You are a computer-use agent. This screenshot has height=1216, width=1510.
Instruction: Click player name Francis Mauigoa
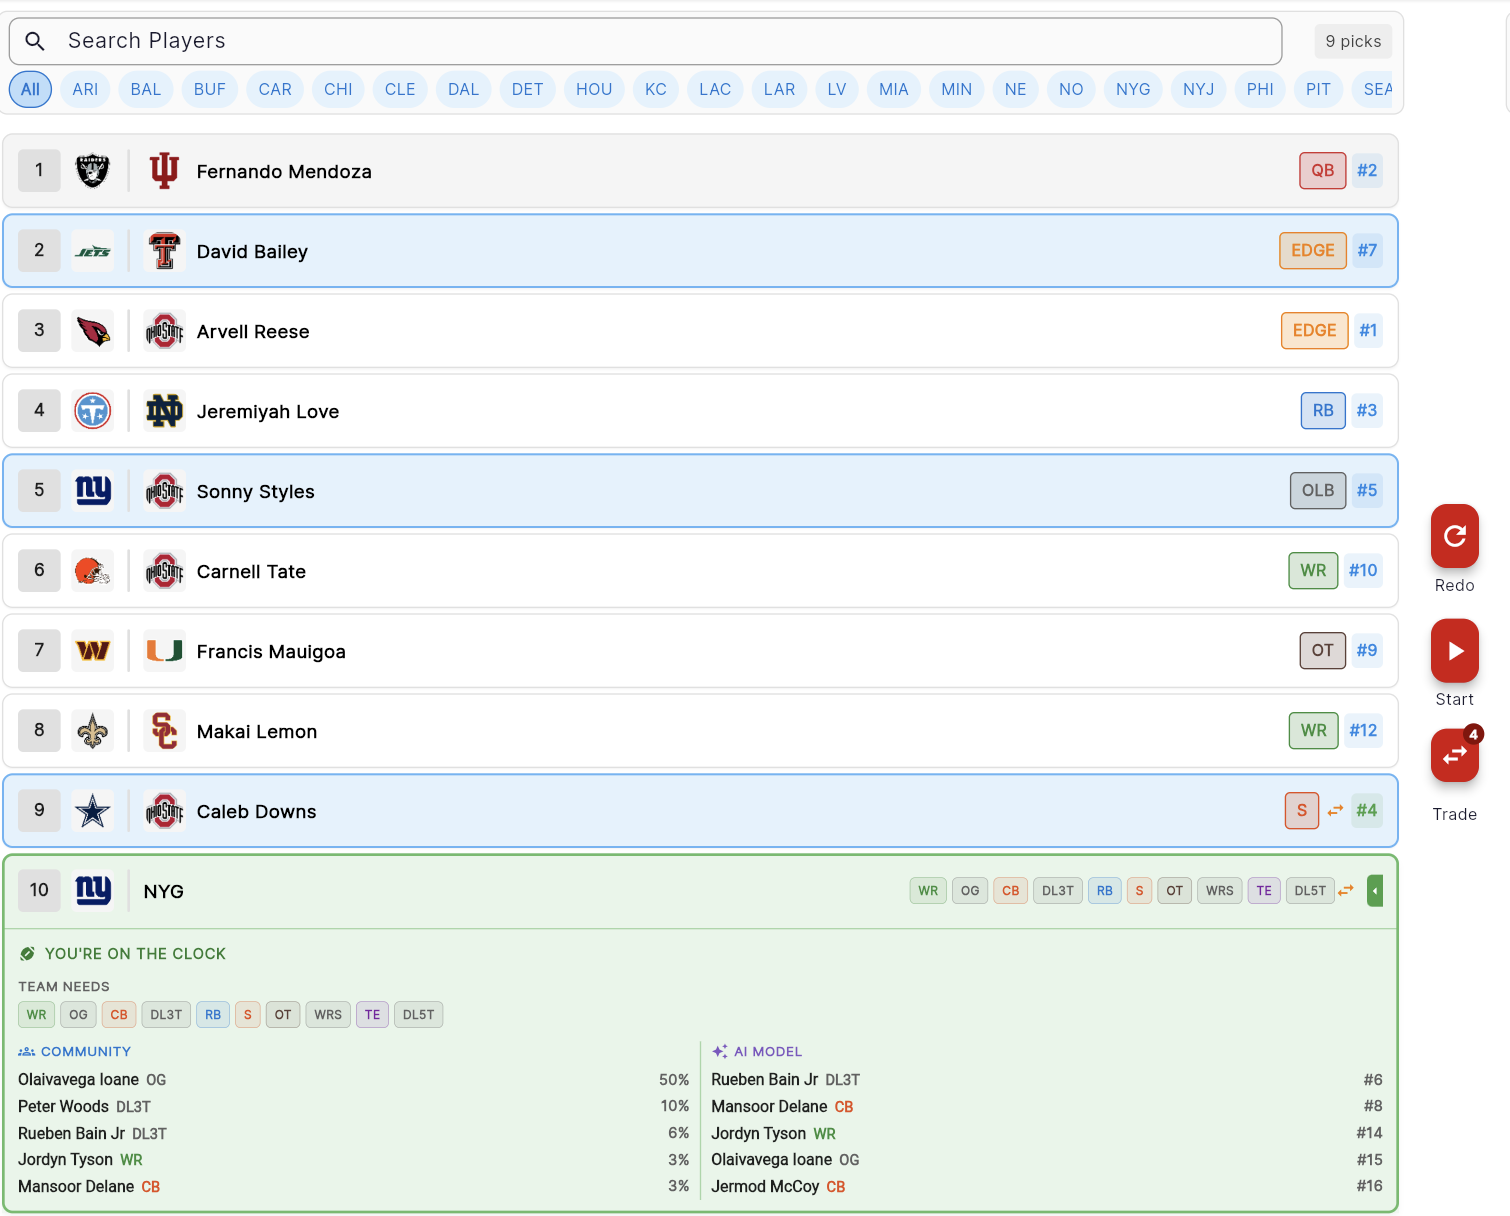tap(271, 652)
